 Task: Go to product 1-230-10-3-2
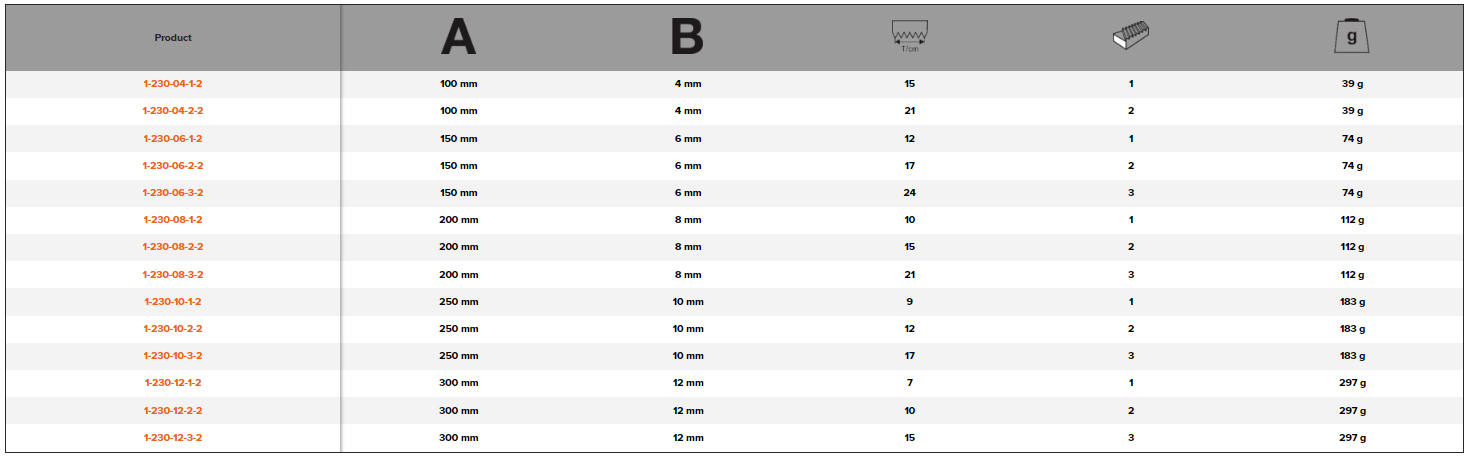[x=173, y=356]
